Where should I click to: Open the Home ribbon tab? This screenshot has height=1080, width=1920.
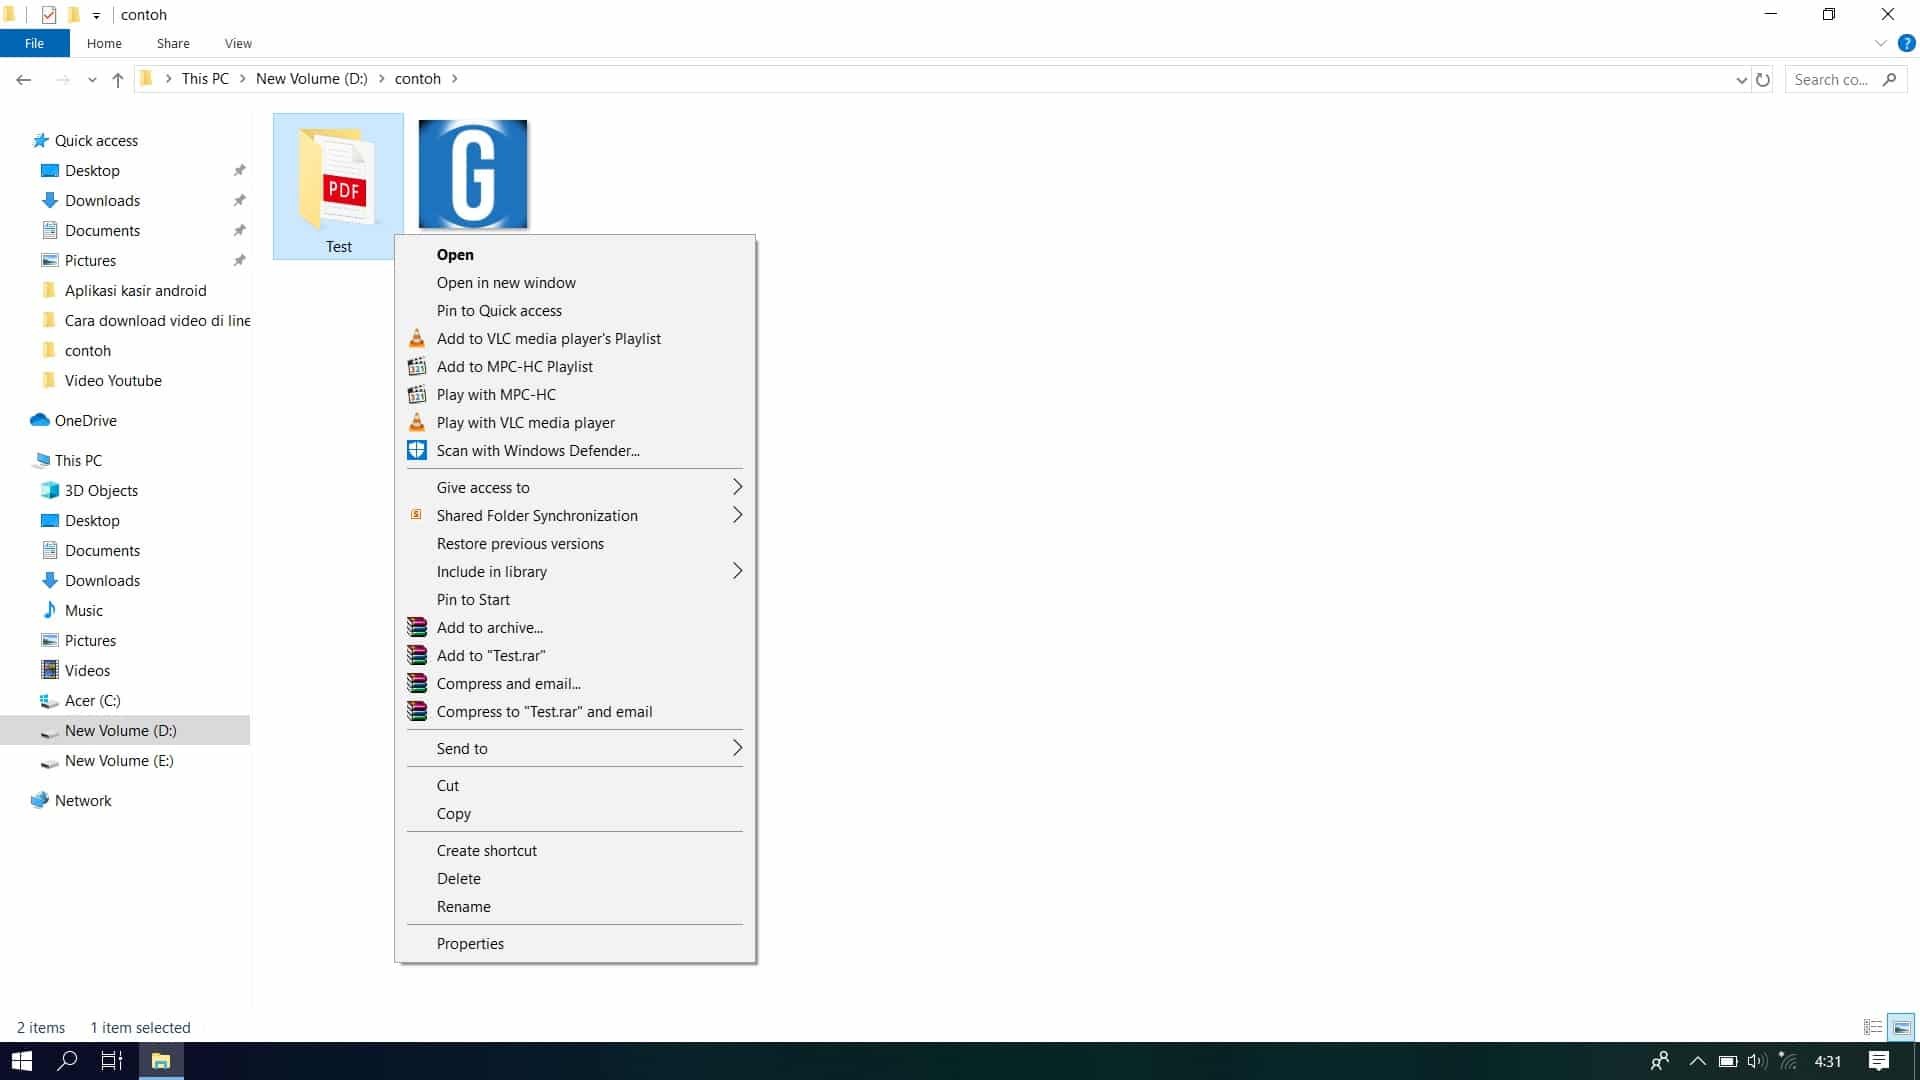pyautogui.click(x=104, y=43)
